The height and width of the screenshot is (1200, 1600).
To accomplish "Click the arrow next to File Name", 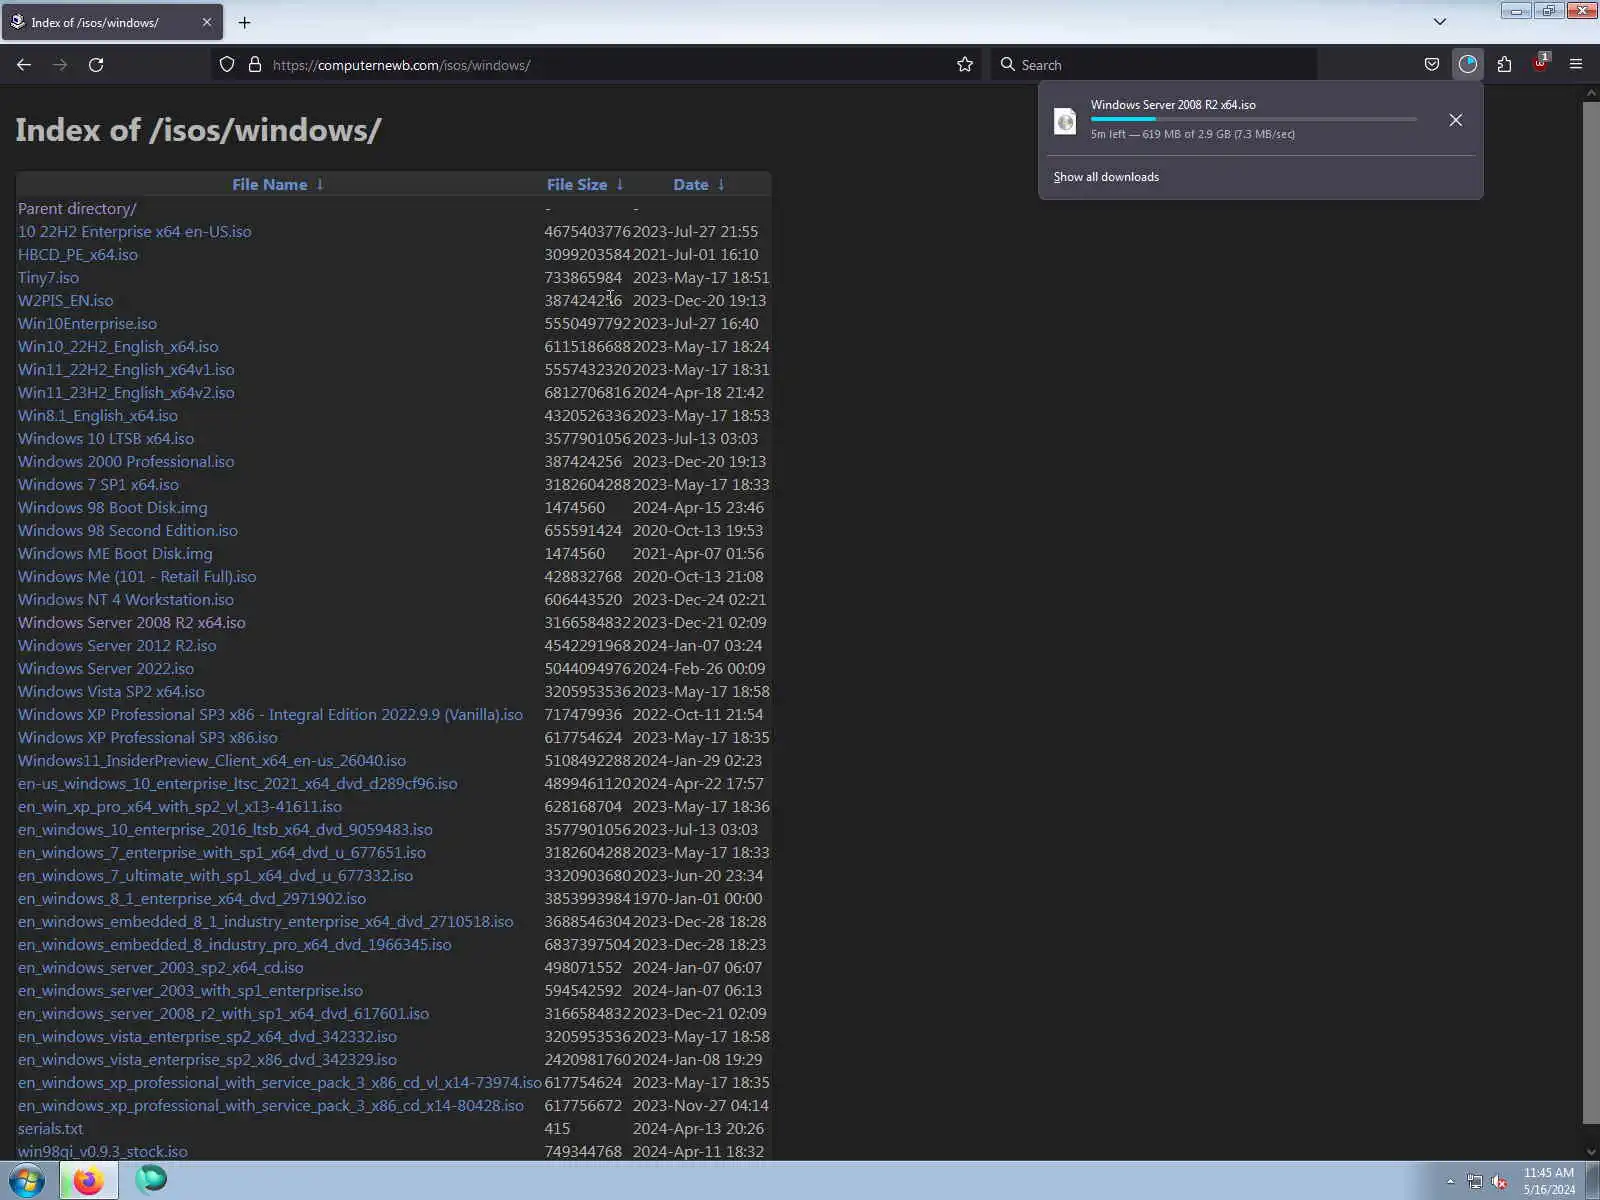I will point(320,185).
